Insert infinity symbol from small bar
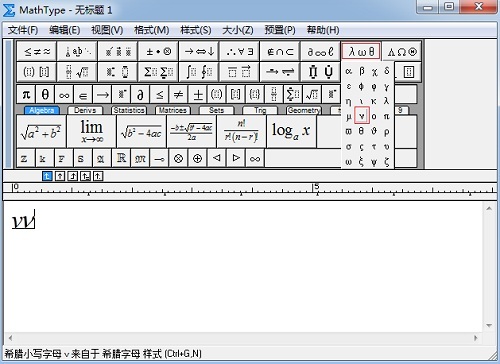The width and height of the screenshot is (500, 364). point(64,95)
